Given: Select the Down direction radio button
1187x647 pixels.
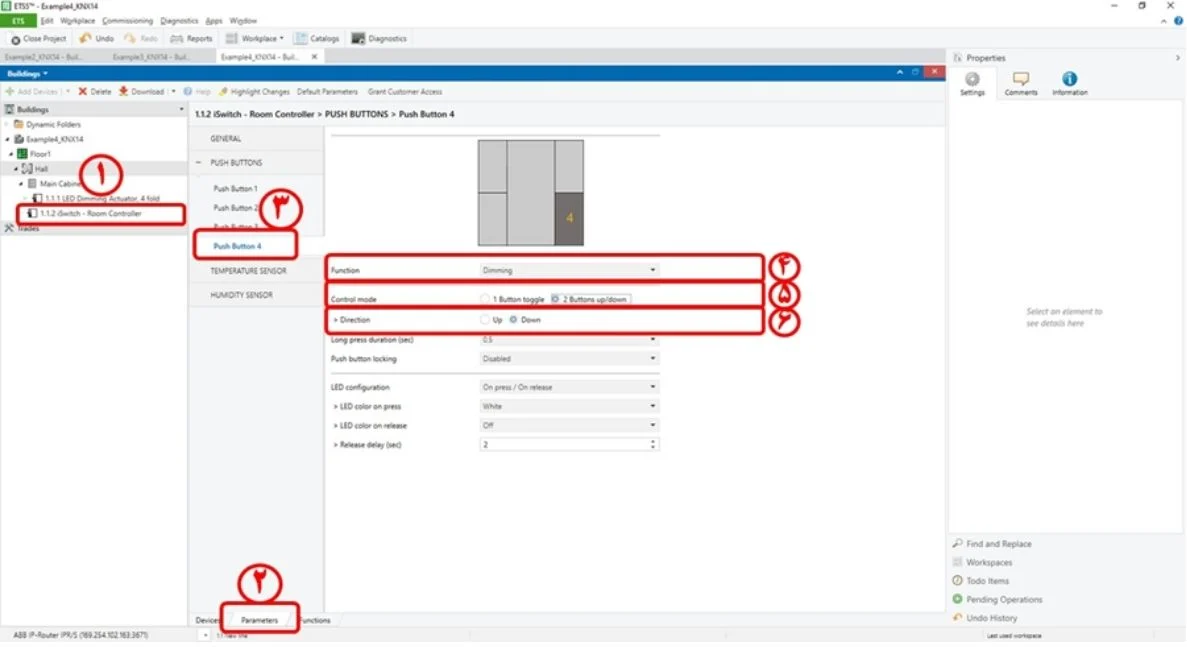Looking at the screenshot, I should 513,320.
